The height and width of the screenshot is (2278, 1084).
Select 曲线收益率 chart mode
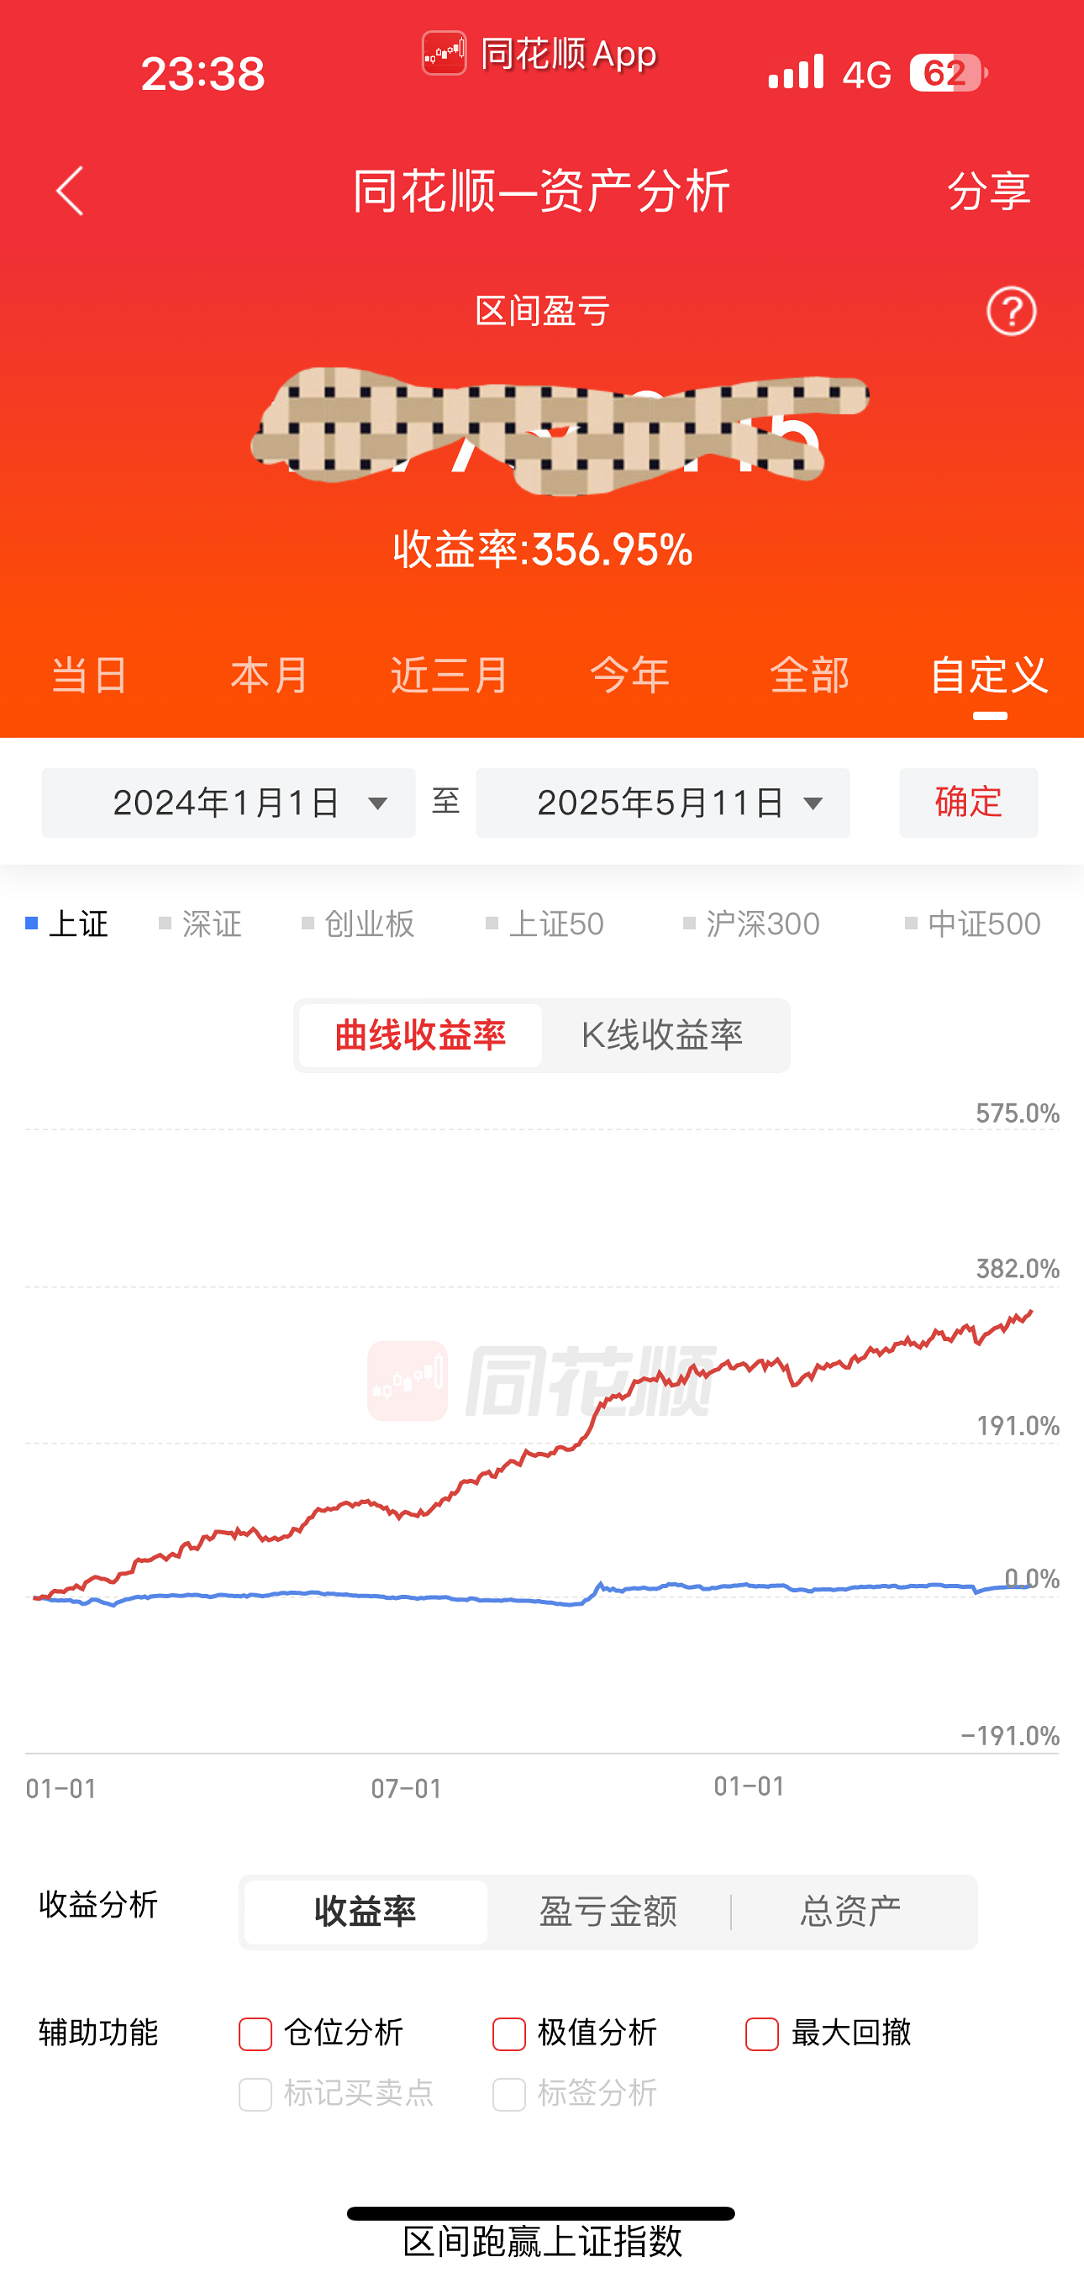(x=421, y=1035)
